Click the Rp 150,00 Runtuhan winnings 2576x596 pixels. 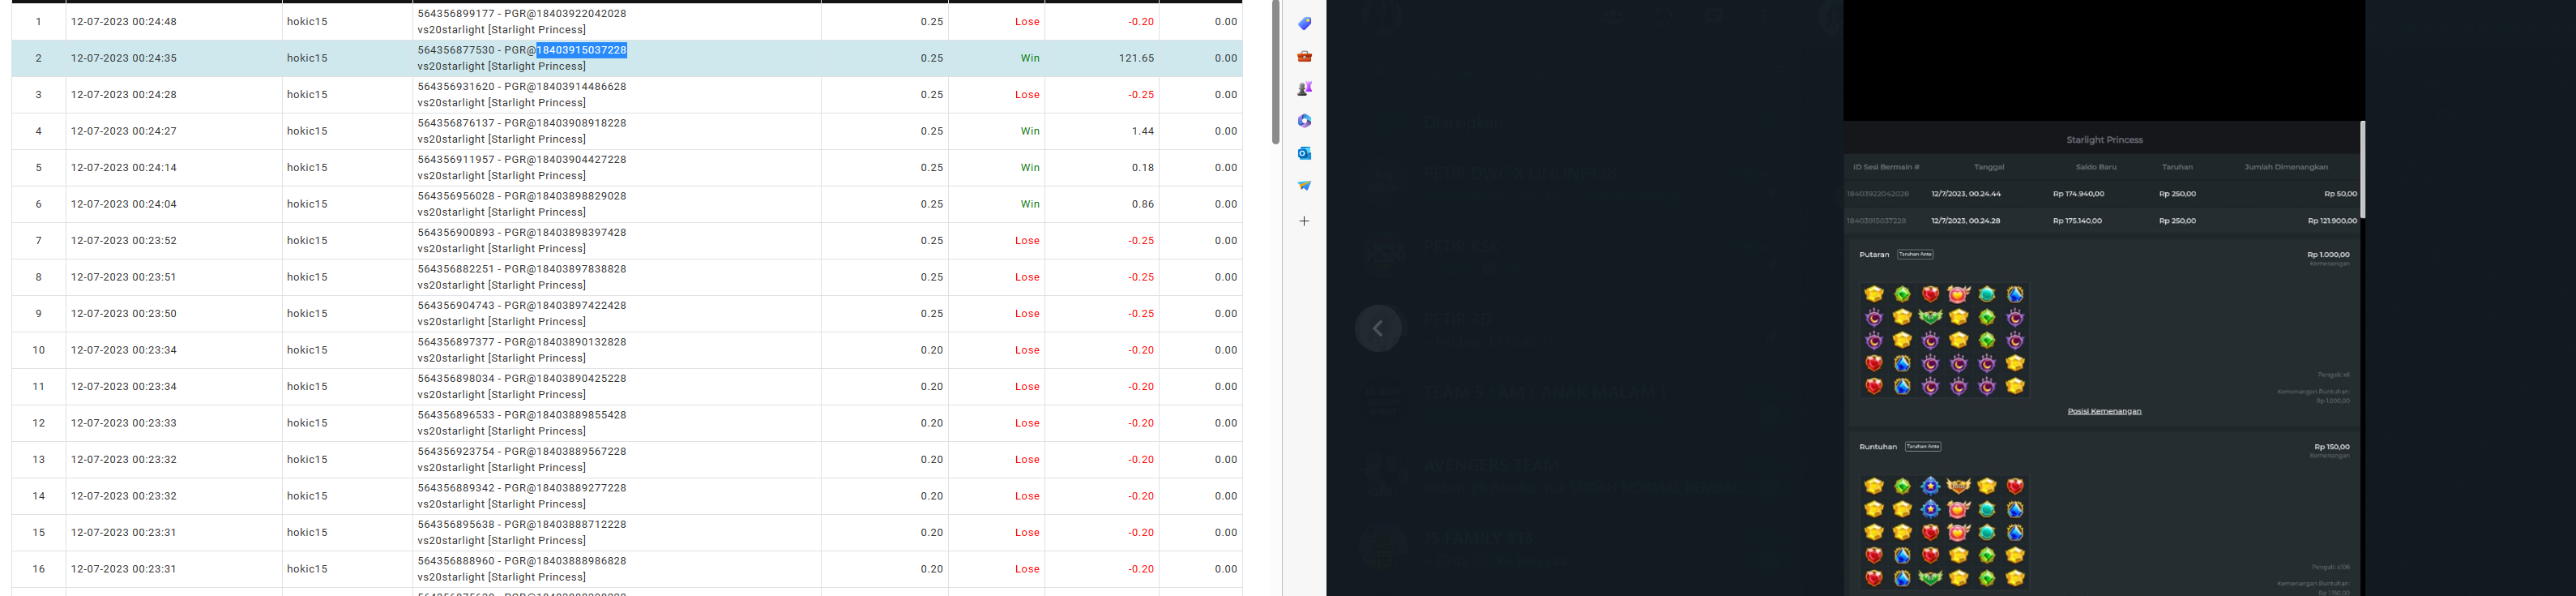click(2332, 447)
